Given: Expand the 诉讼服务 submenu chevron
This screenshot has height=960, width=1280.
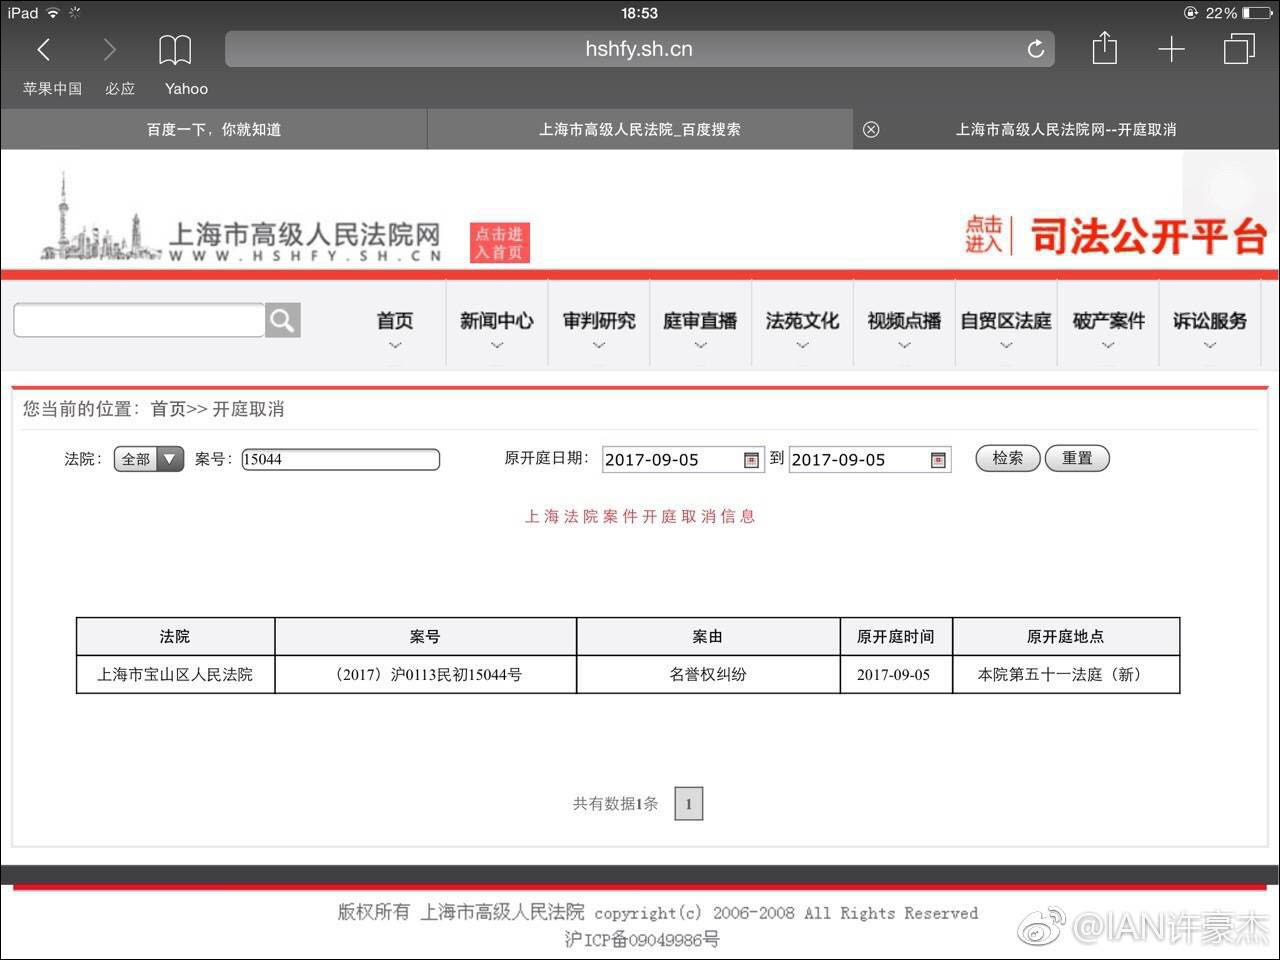Looking at the screenshot, I should click(1210, 345).
